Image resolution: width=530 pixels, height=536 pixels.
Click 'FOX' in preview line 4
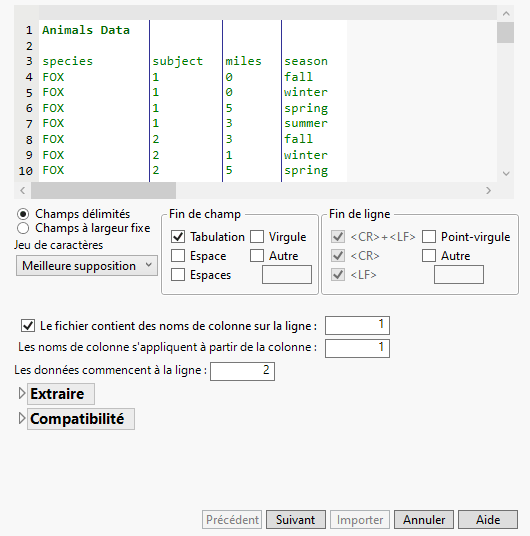(53, 77)
